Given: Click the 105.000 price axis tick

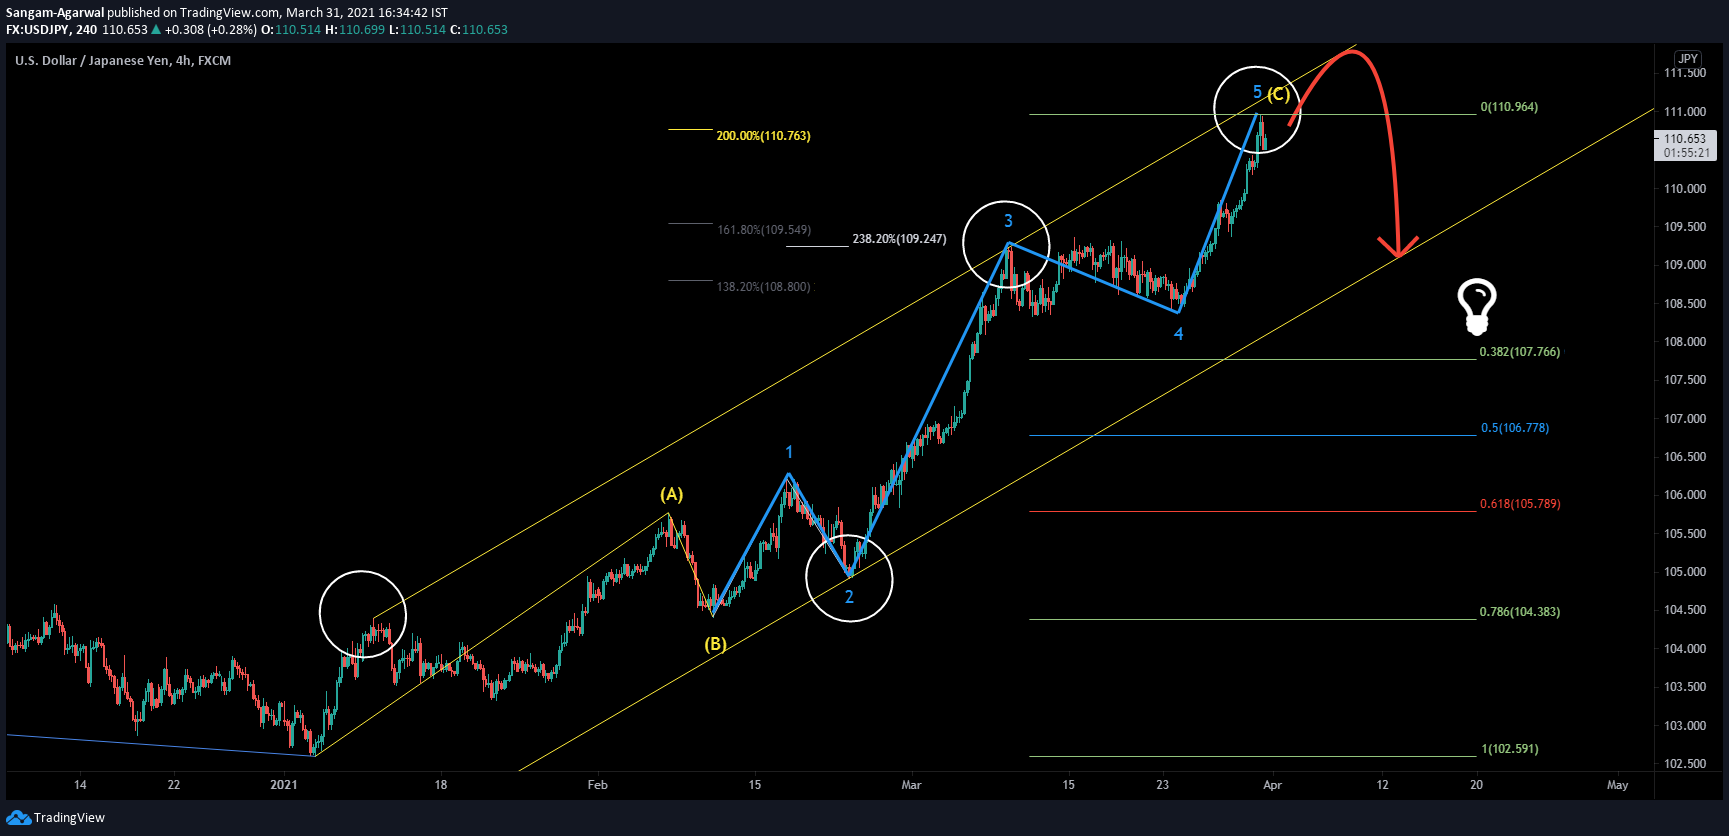Looking at the screenshot, I should pos(1685,572).
